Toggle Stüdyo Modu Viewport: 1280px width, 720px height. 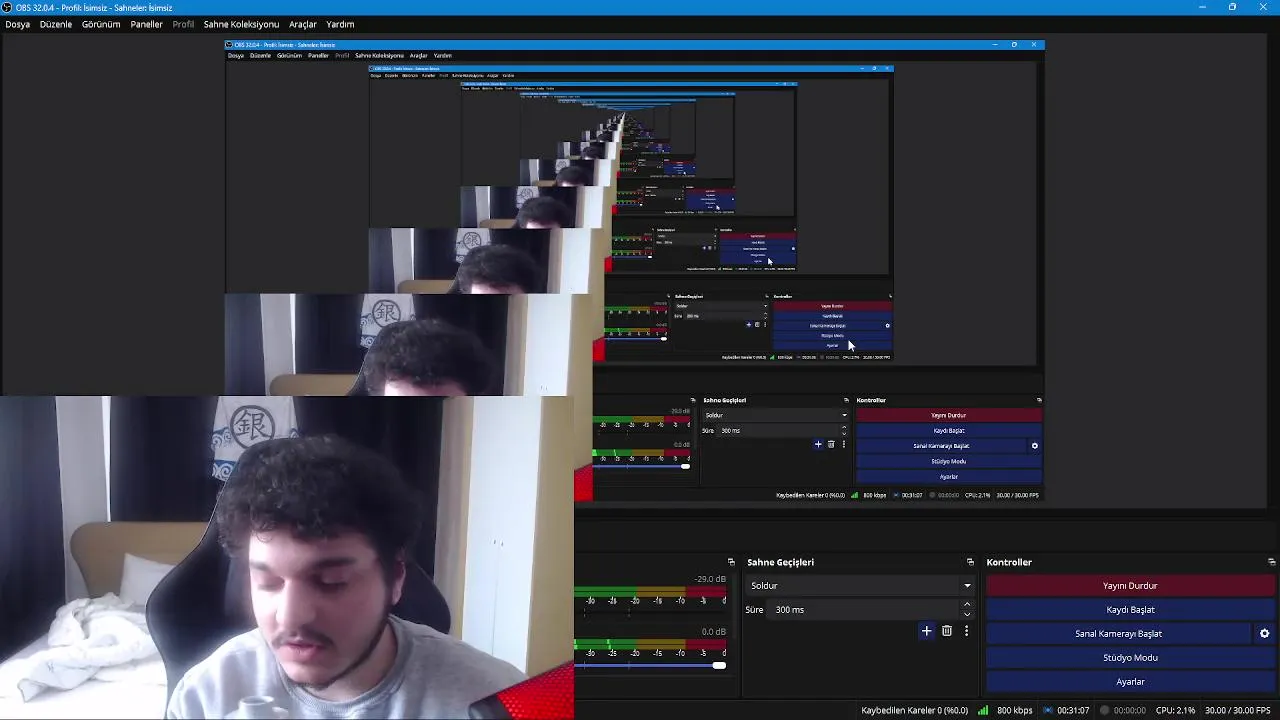[x=1130, y=657]
